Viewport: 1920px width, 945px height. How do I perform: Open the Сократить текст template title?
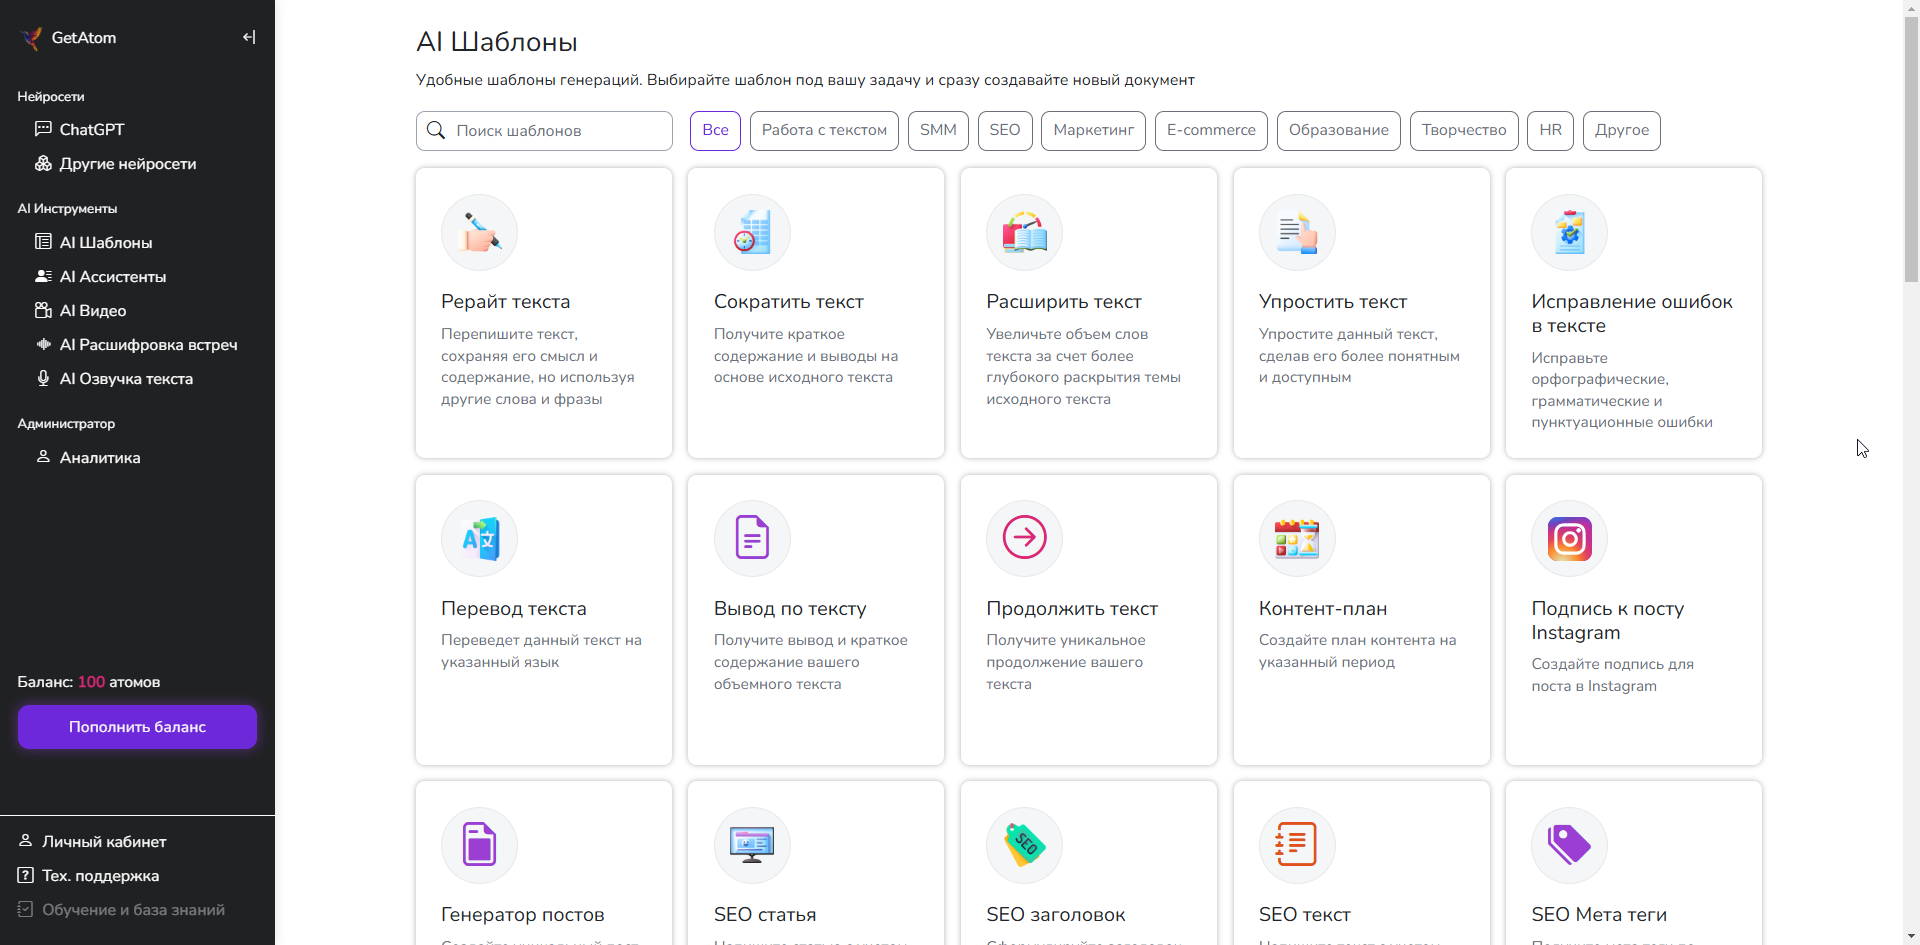click(788, 301)
